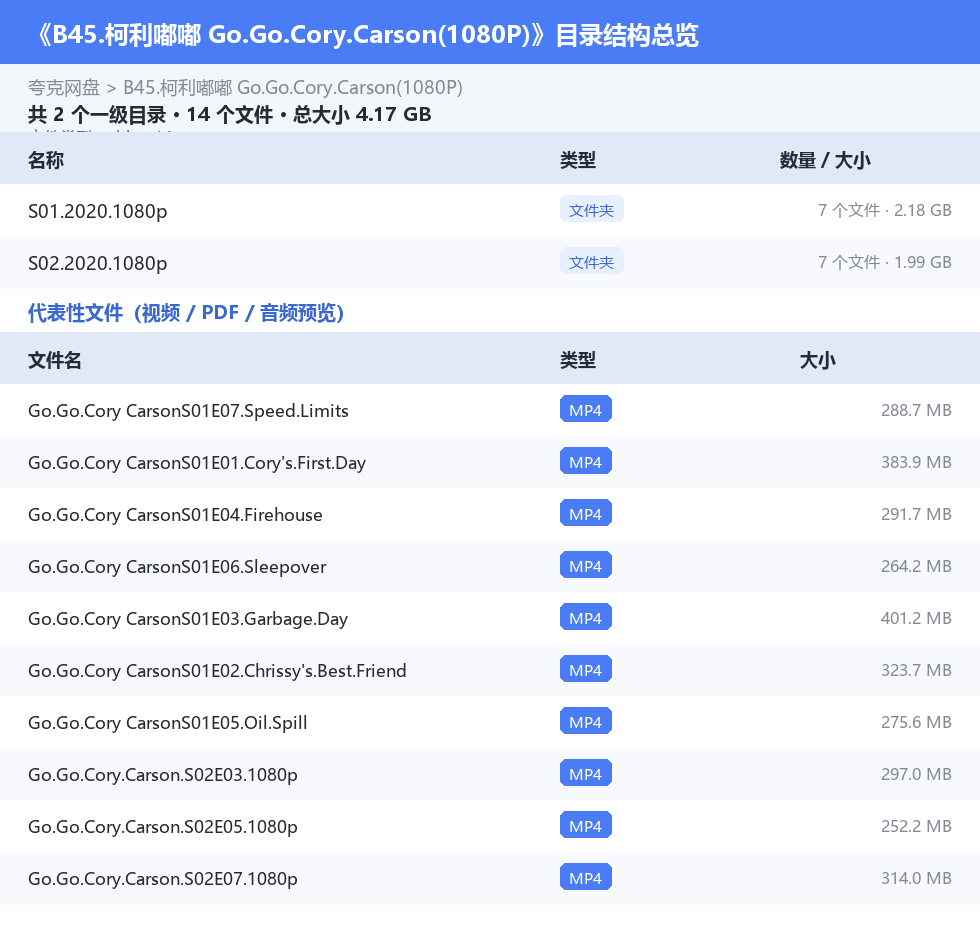Click MP4 badge for Cory's.First.Day row
The image size is (980, 936).
tap(586, 461)
